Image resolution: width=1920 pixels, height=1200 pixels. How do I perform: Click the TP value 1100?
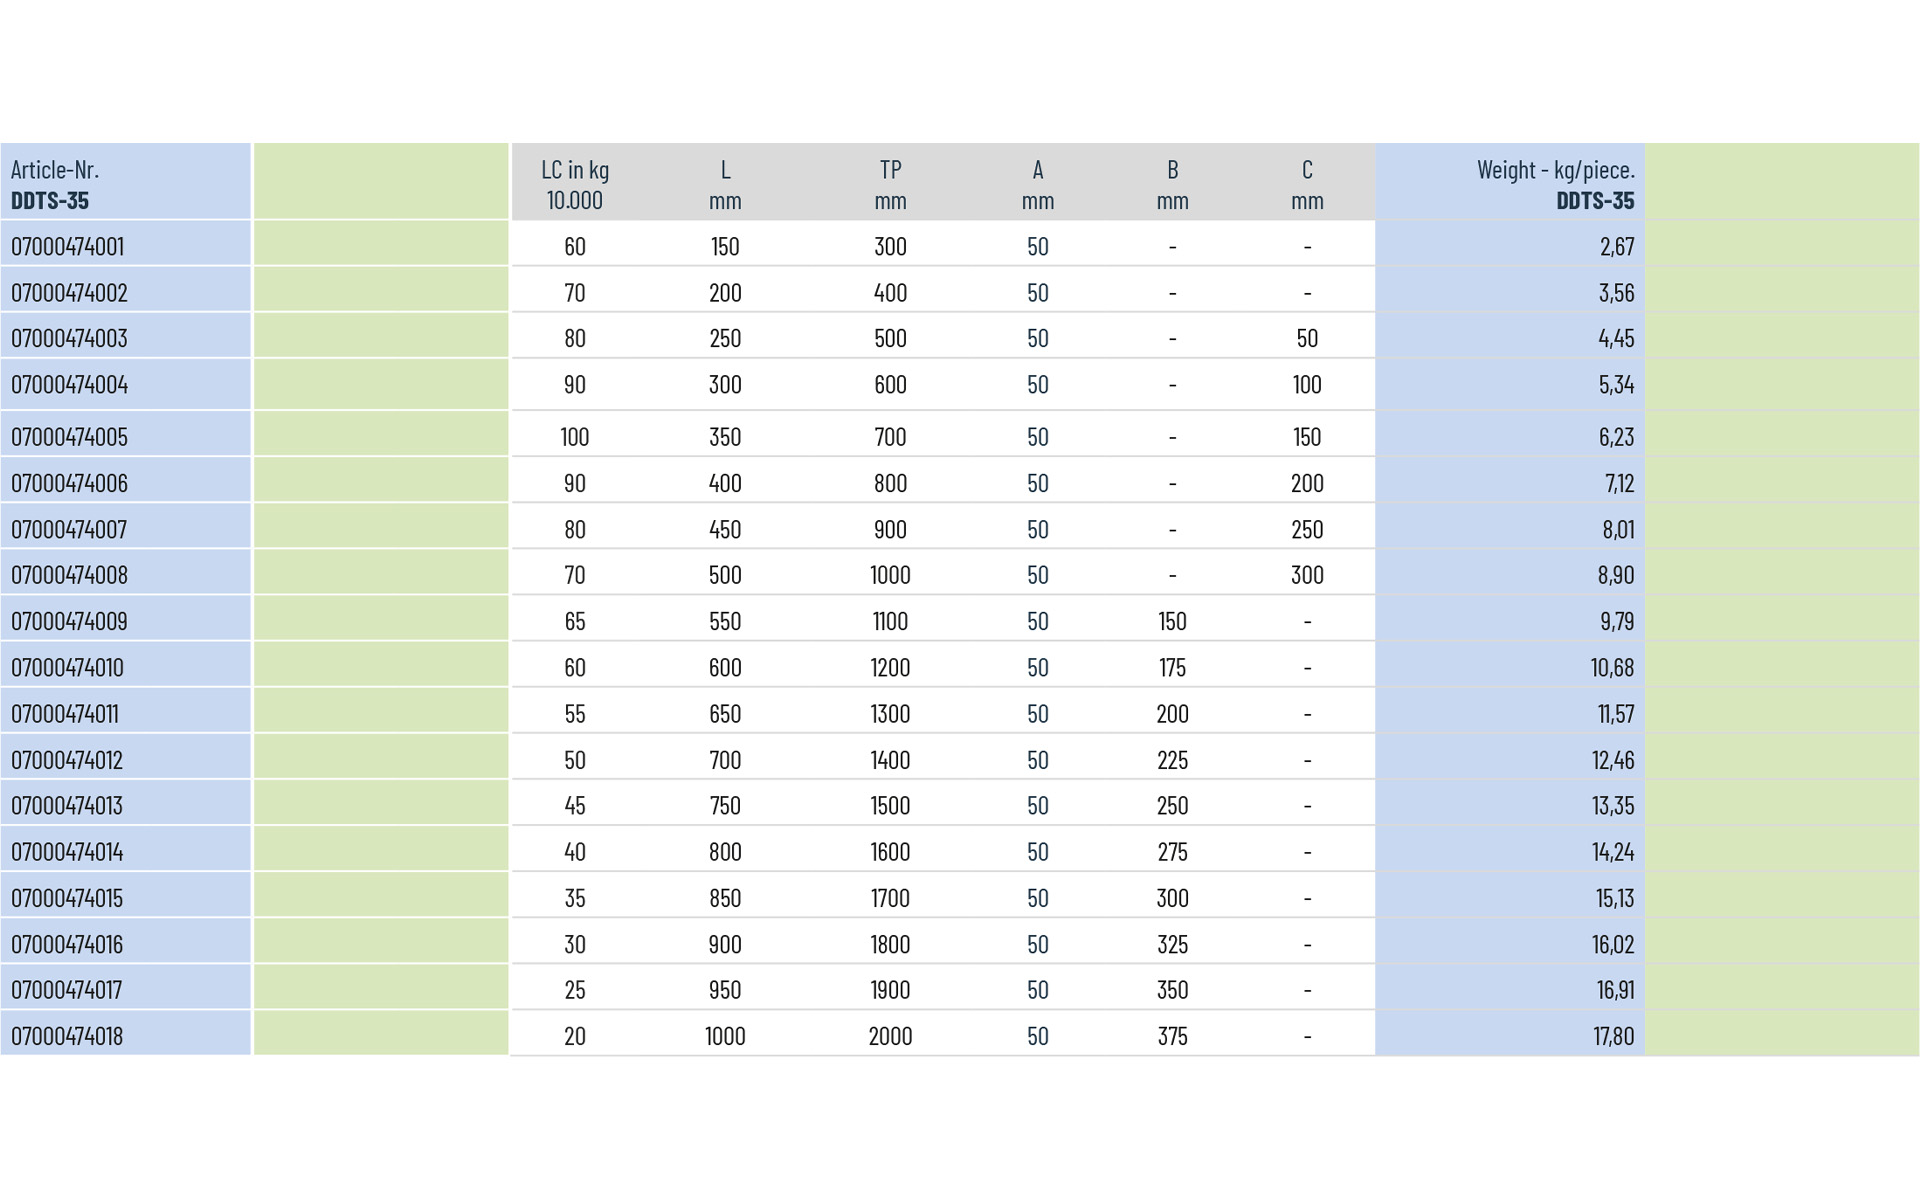click(890, 621)
